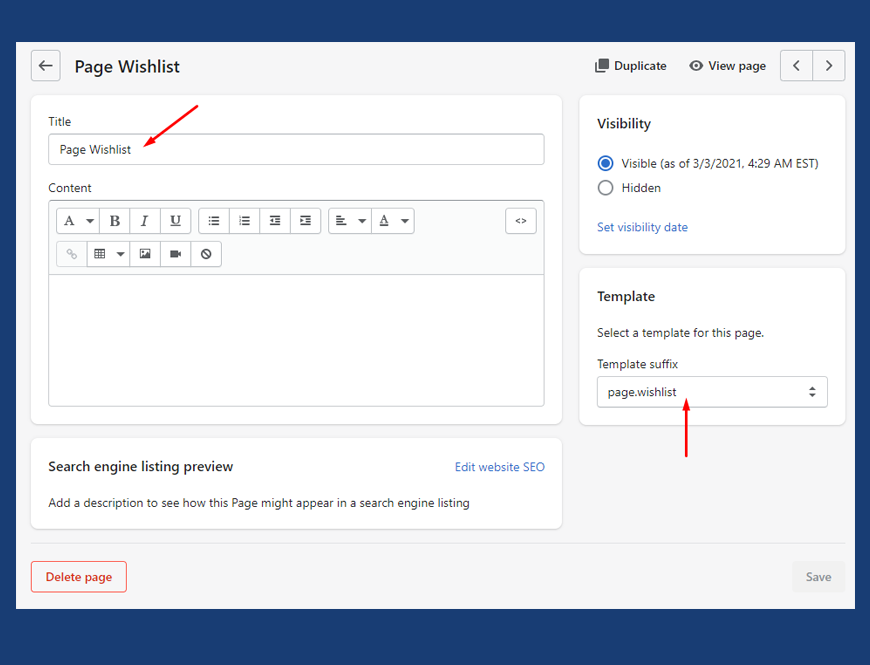This screenshot has height=665, width=870.
Task: Click the Duplicate page action
Action: coord(630,66)
